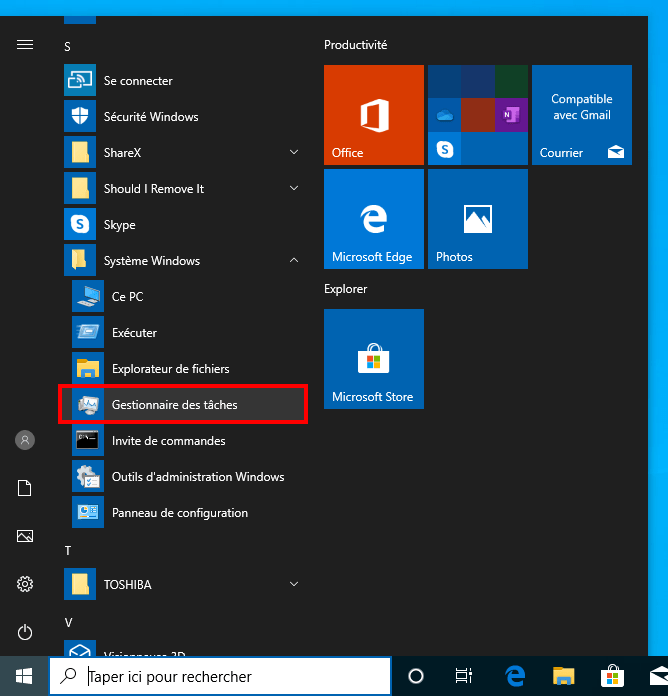Open Ce PC computer icon
The height and width of the screenshot is (696, 668).
tap(88, 296)
